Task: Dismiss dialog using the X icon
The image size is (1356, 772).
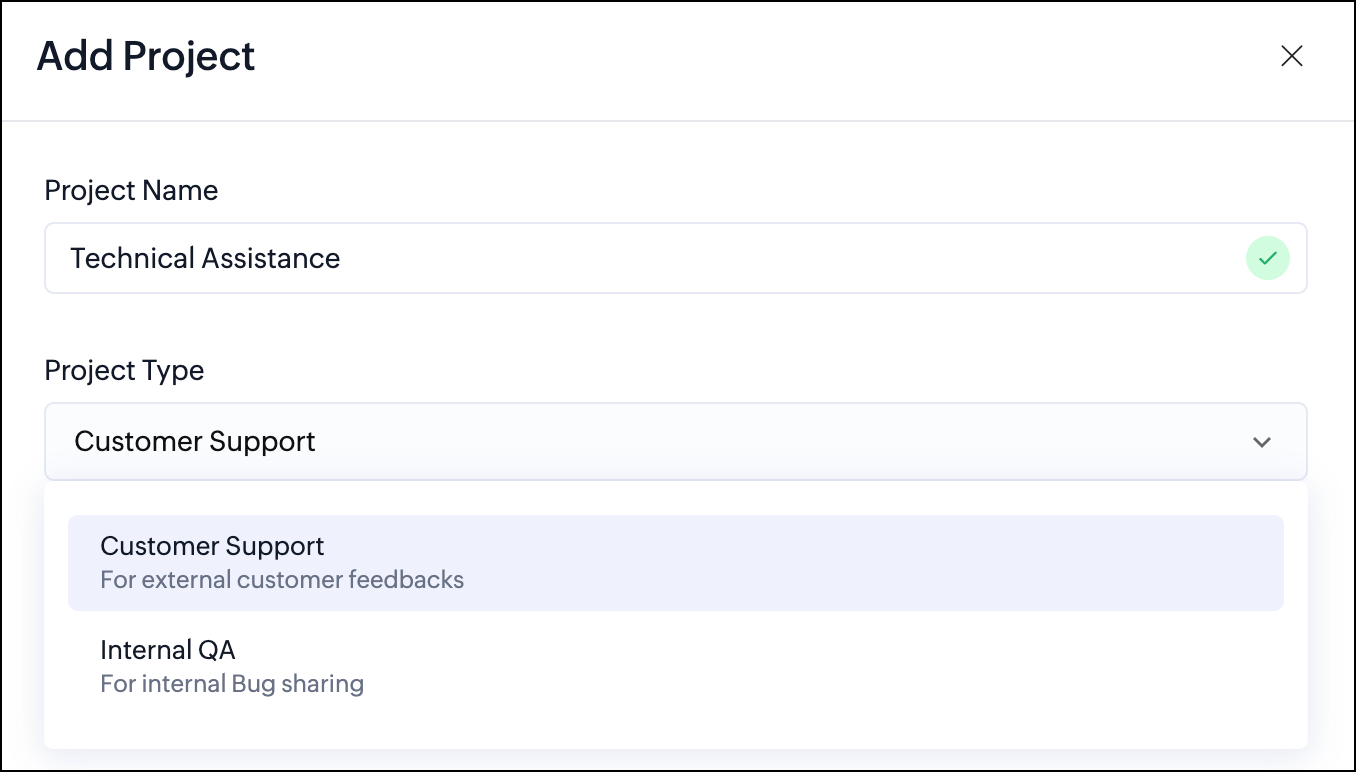Action: click(x=1291, y=56)
